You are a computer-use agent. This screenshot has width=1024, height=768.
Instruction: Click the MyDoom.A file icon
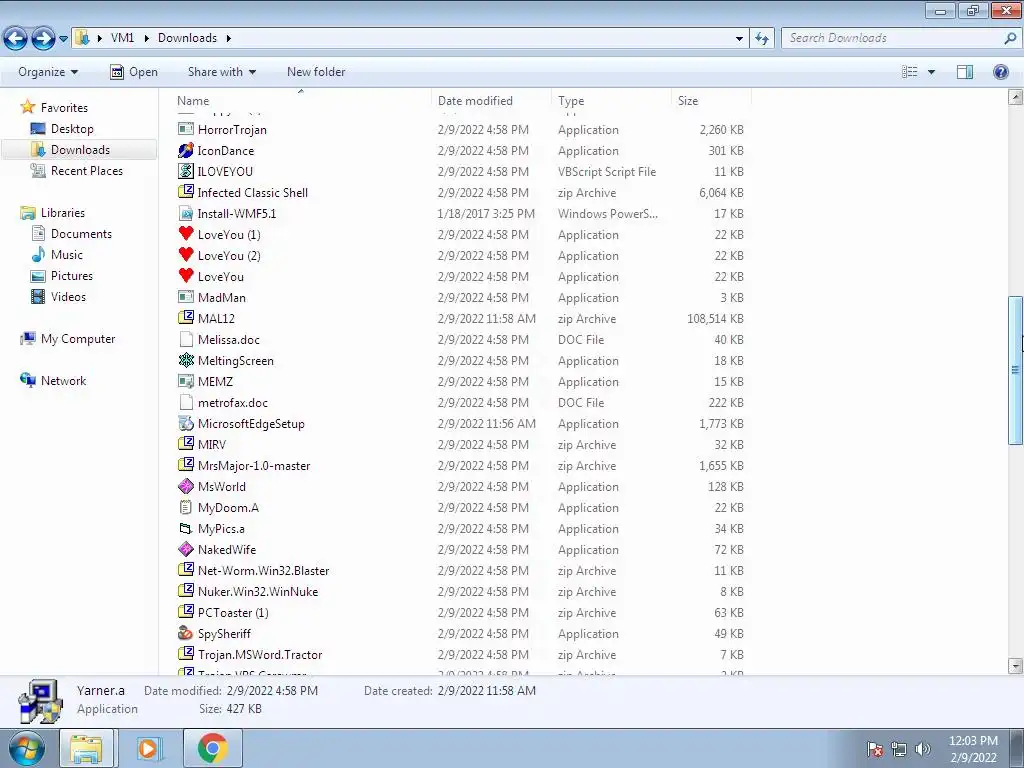pos(186,507)
